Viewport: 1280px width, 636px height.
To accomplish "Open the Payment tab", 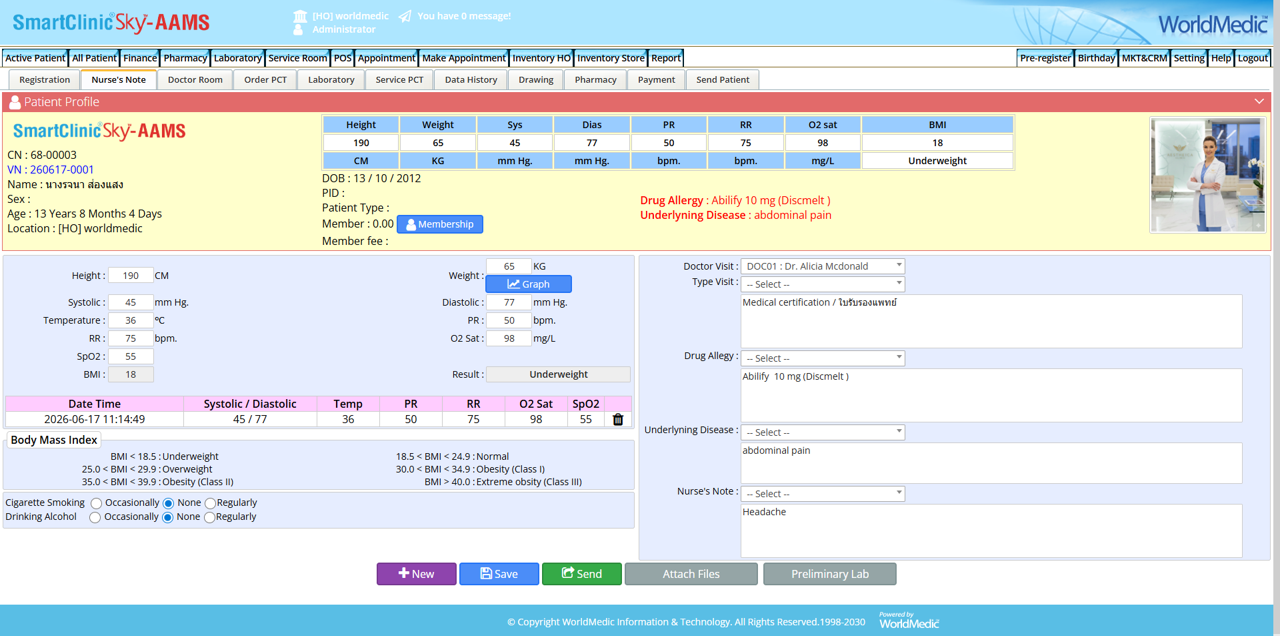I will click(656, 80).
